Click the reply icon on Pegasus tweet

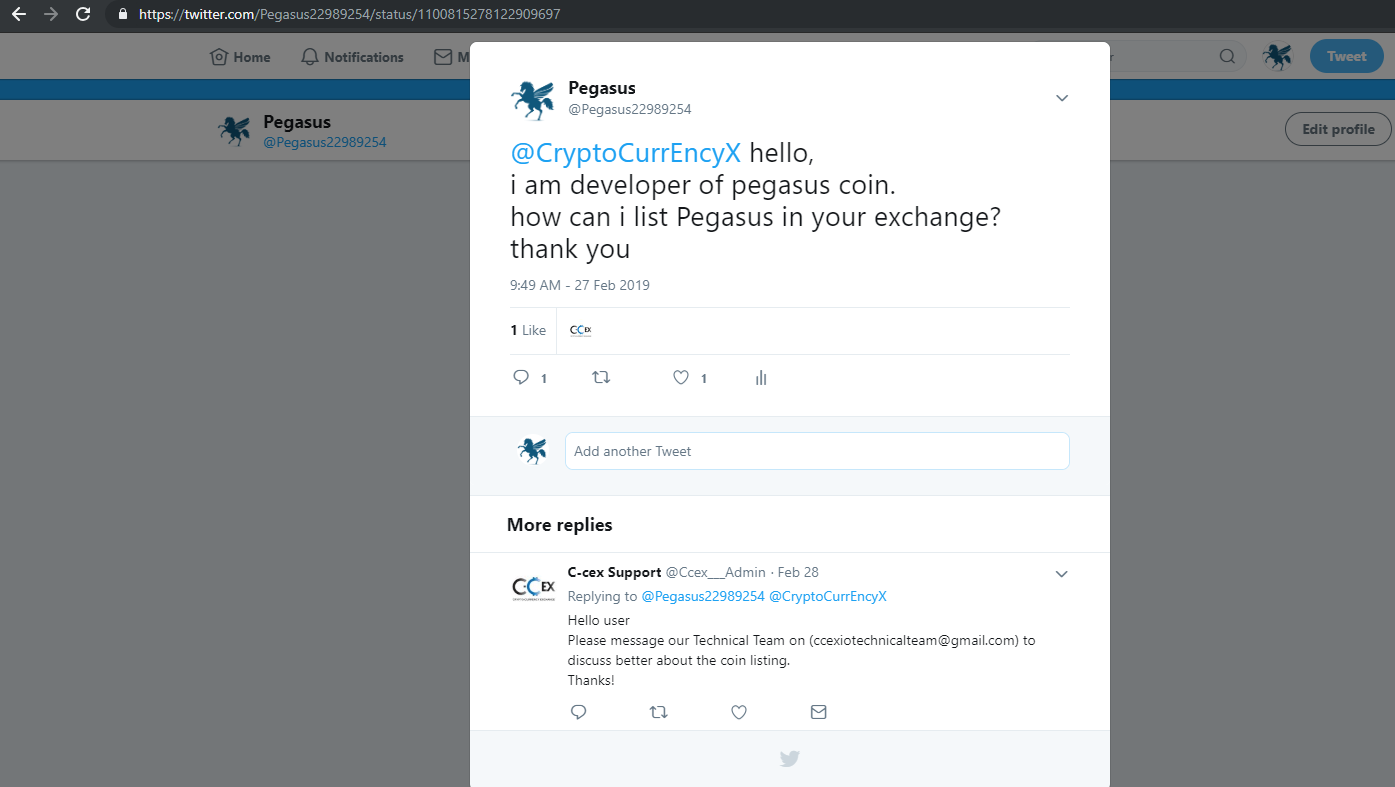(521, 377)
